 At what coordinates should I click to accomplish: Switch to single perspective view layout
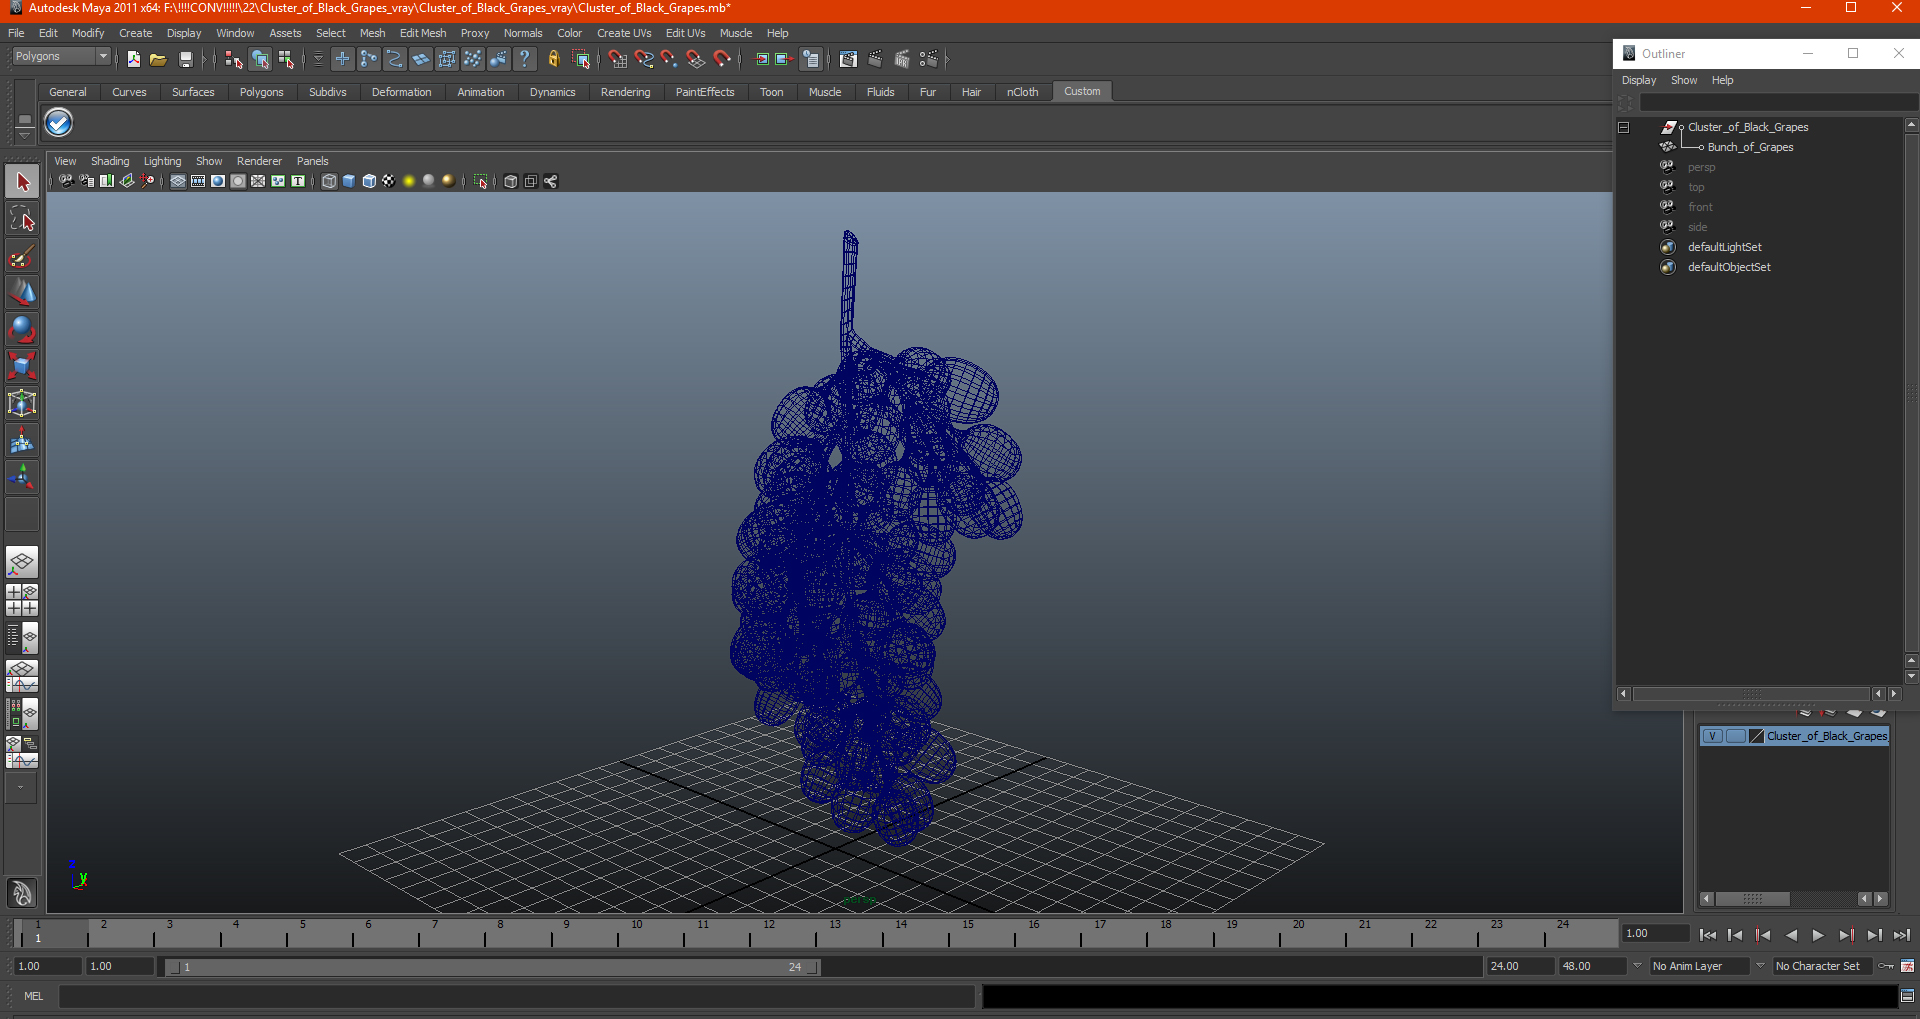[x=22, y=562]
